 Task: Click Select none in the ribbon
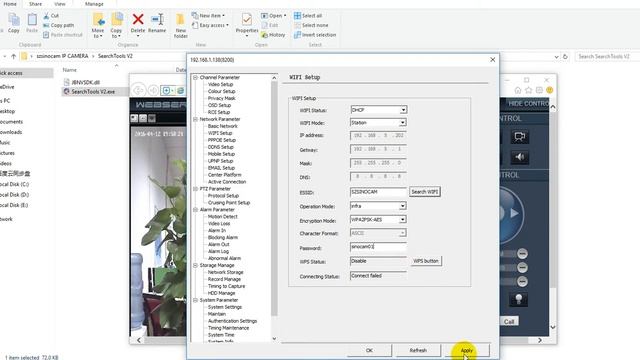tap(311, 25)
